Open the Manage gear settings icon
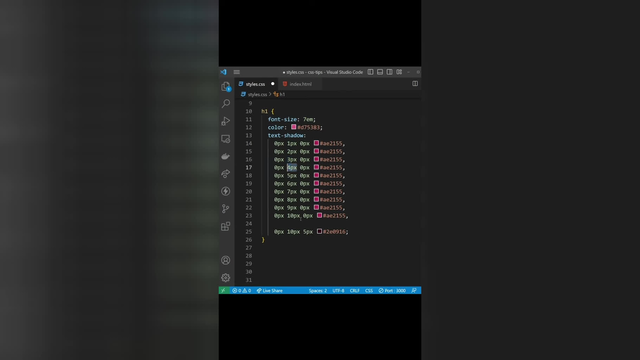Screen dimensions: 640x360 (x=226, y=278)
